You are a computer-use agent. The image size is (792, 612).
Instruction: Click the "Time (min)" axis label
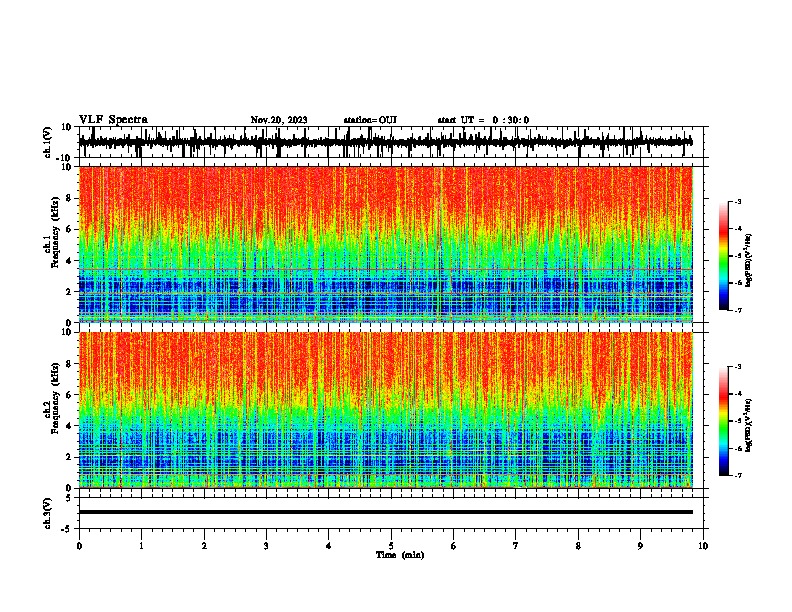(x=400, y=555)
